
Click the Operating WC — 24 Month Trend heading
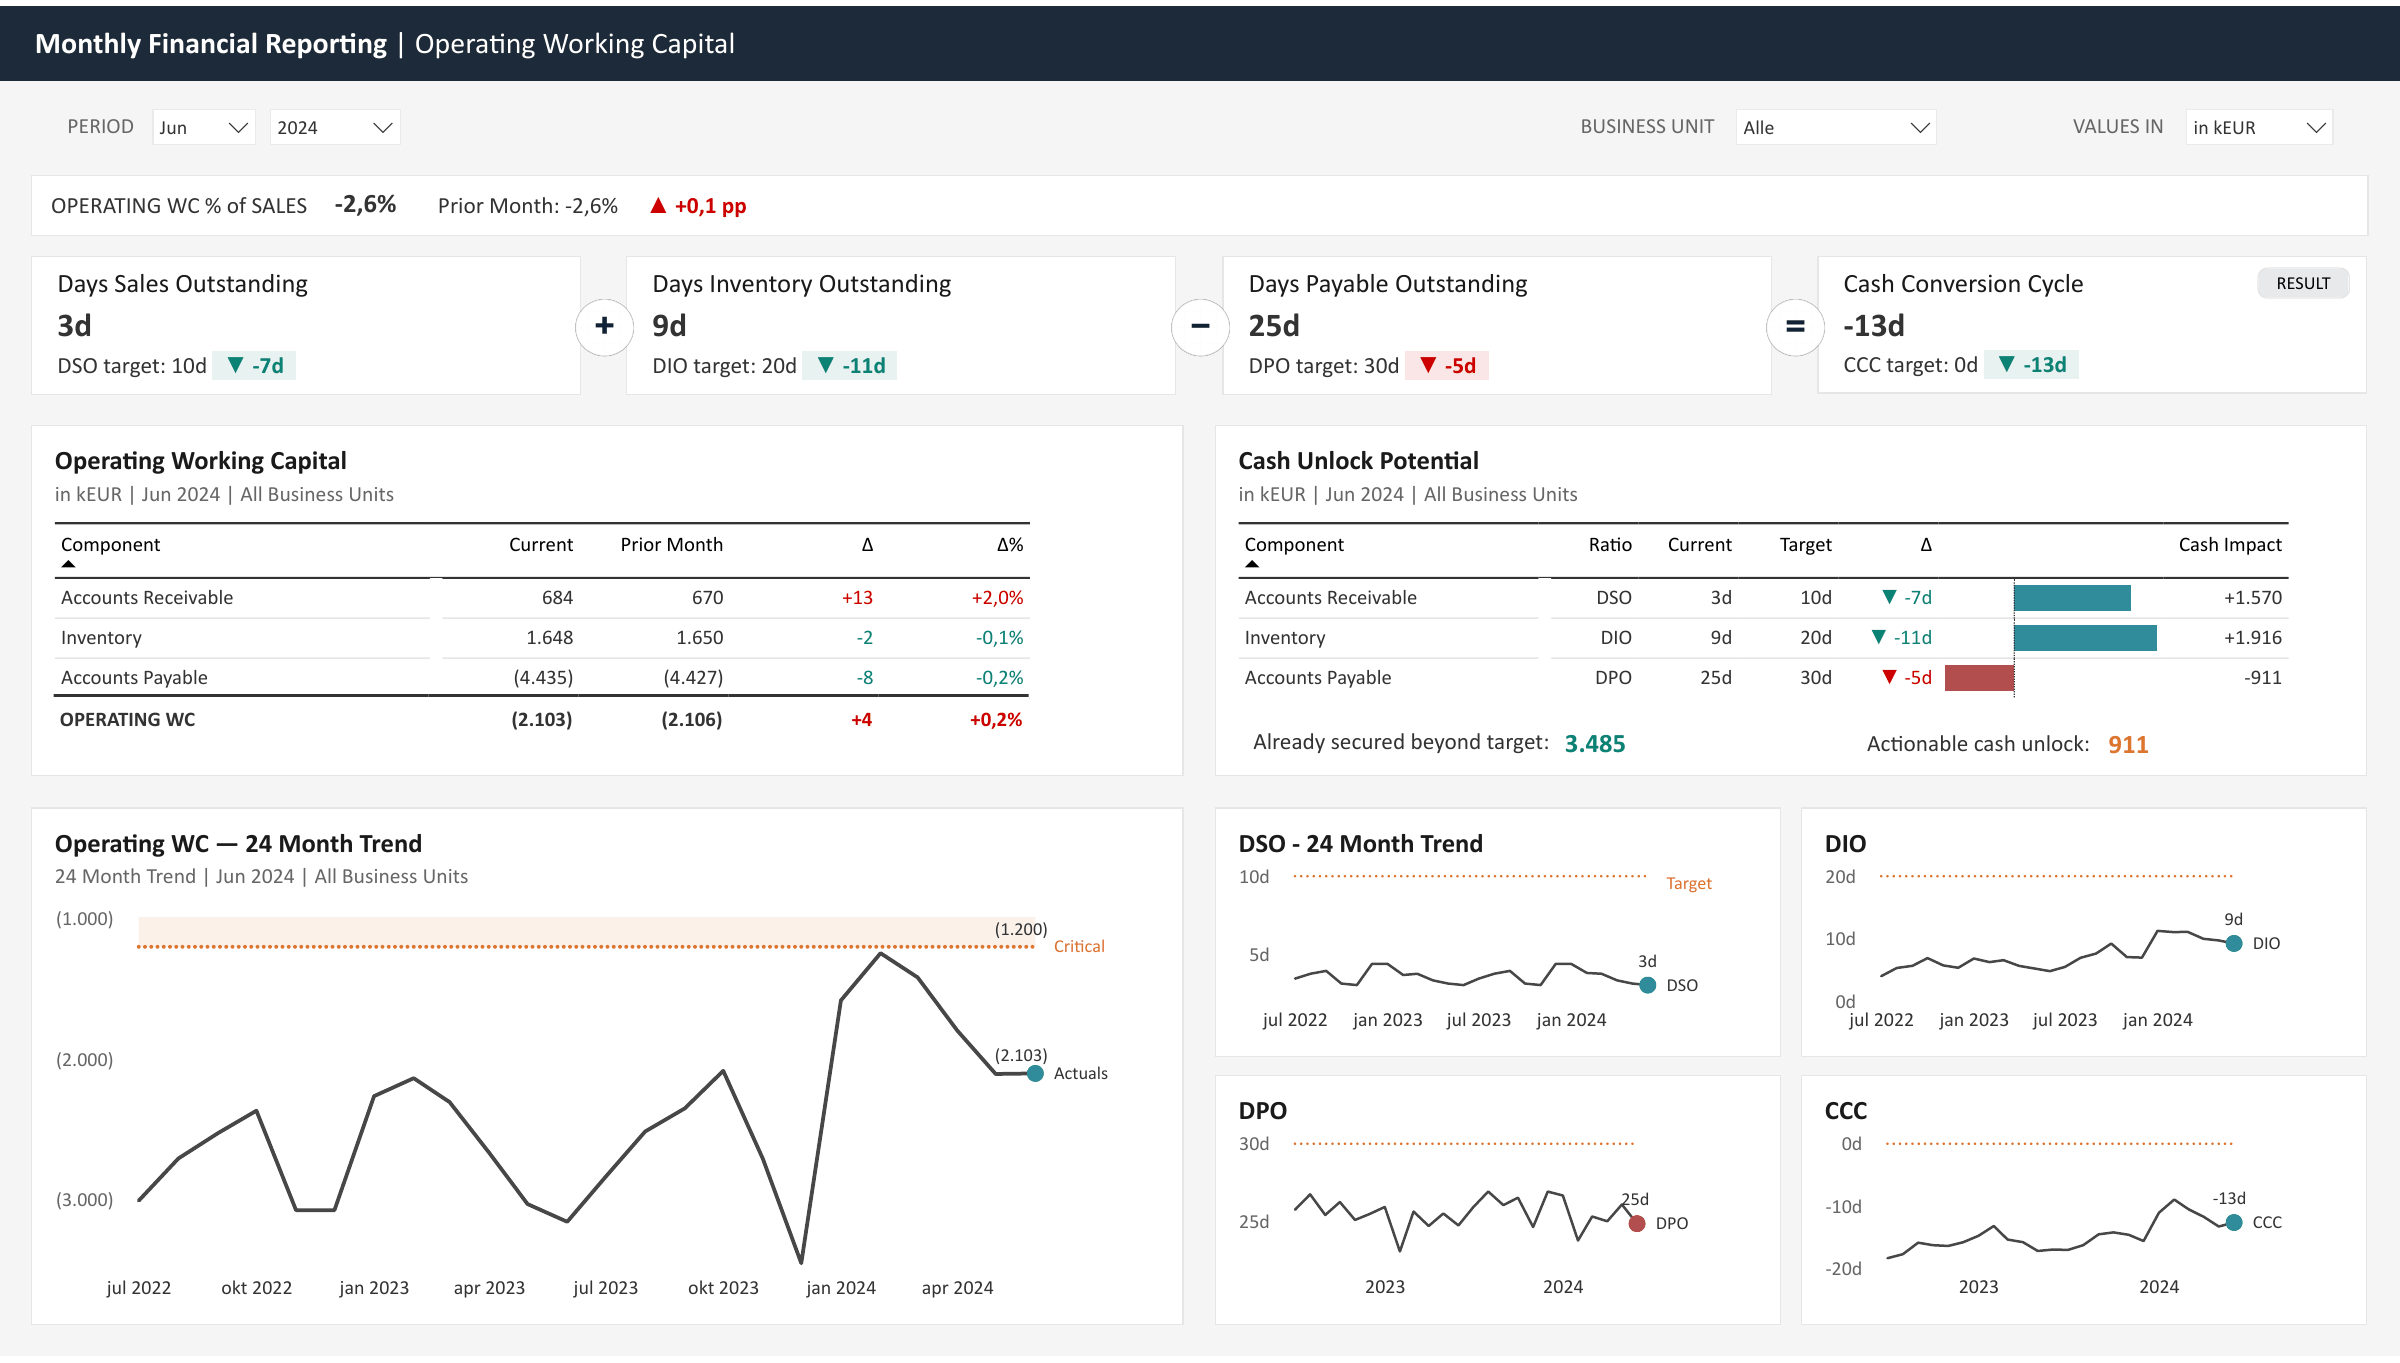[238, 844]
